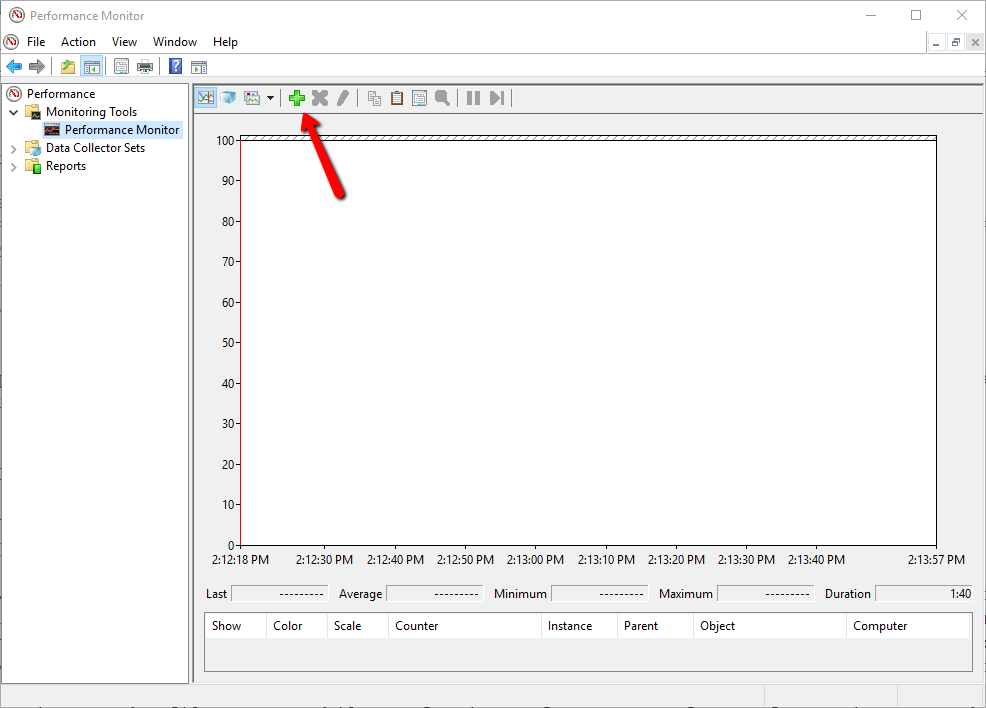Click the Update Data step icon
986x708 pixels.
(497, 98)
